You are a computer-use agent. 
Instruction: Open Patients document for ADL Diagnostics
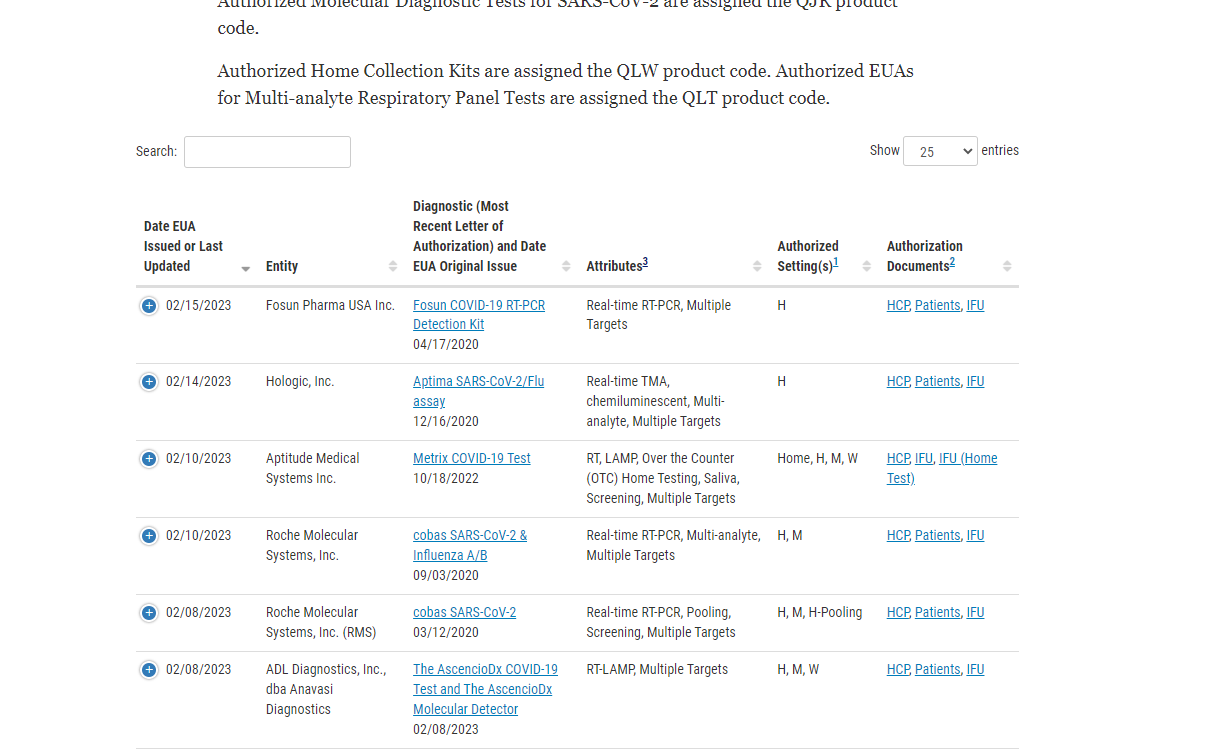pos(937,669)
